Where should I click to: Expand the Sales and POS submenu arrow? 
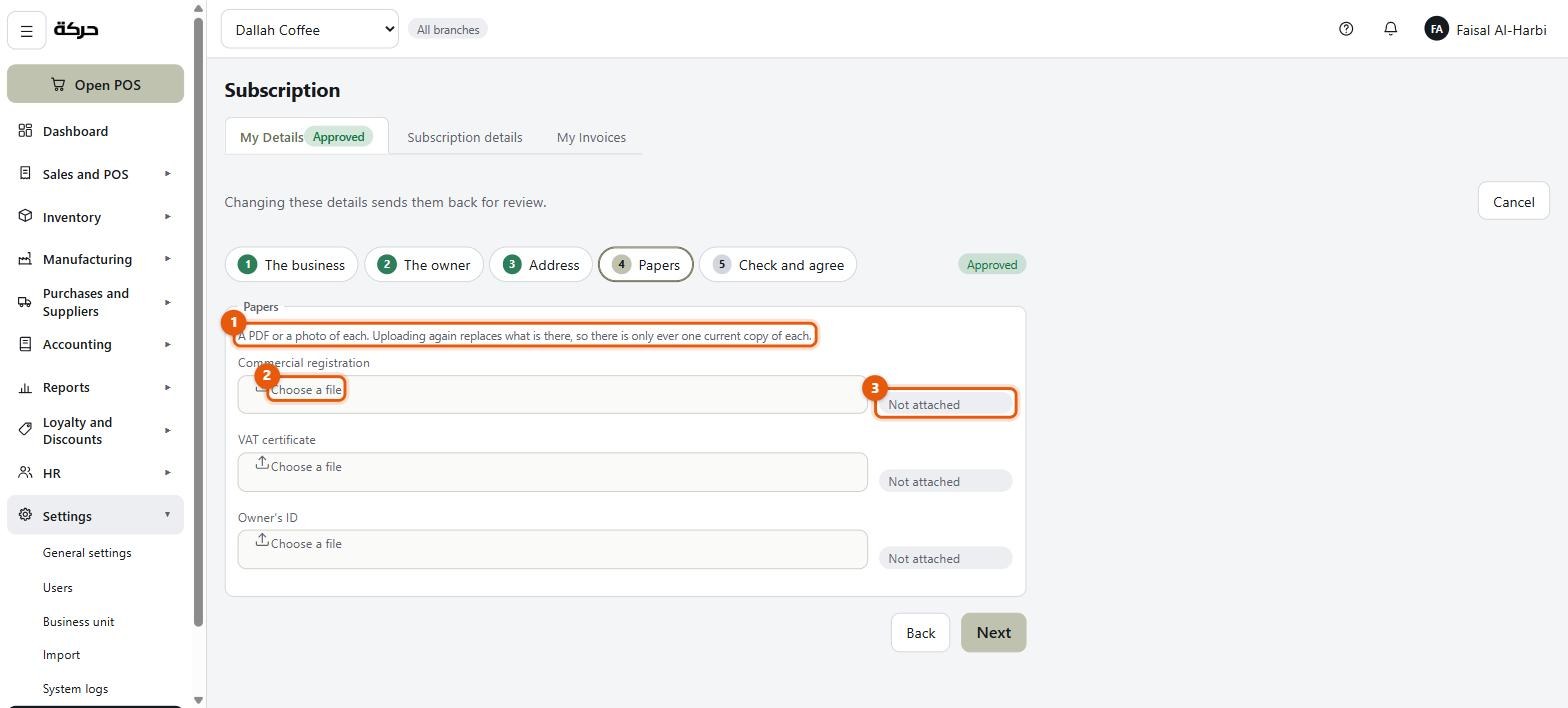pyautogui.click(x=167, y=173)
